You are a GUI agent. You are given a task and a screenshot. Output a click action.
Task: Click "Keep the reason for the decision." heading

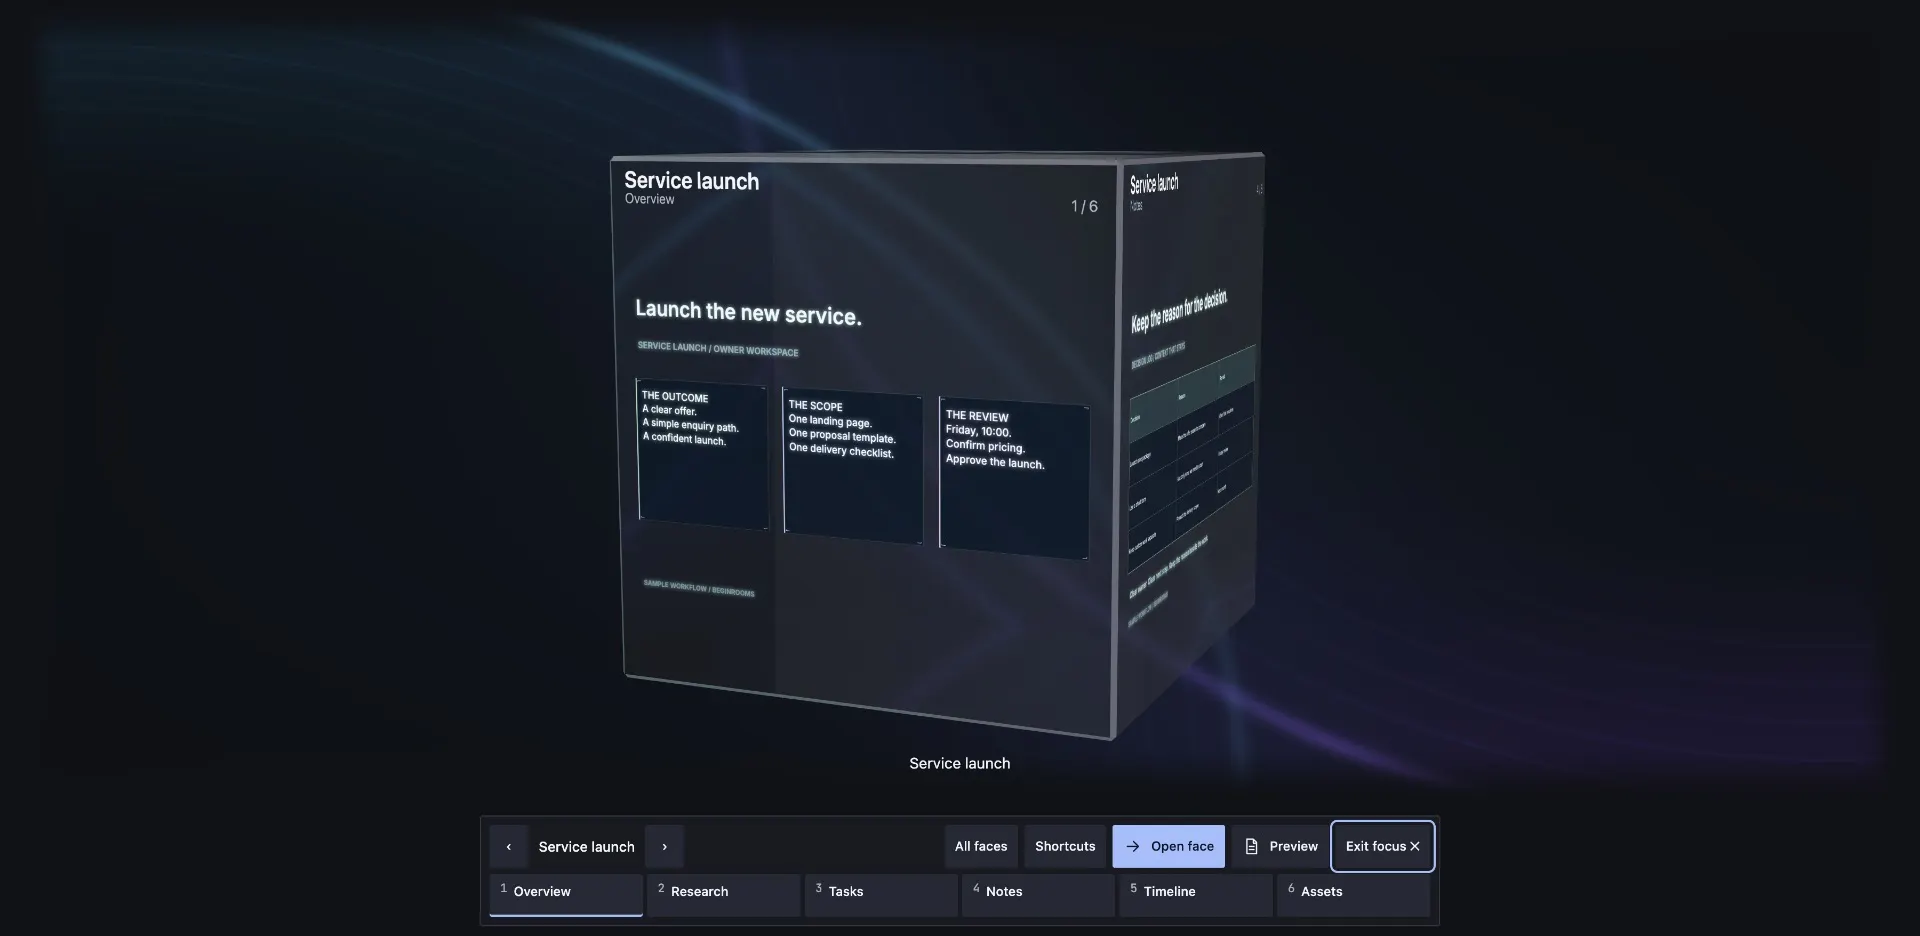tap(1179, 311)
